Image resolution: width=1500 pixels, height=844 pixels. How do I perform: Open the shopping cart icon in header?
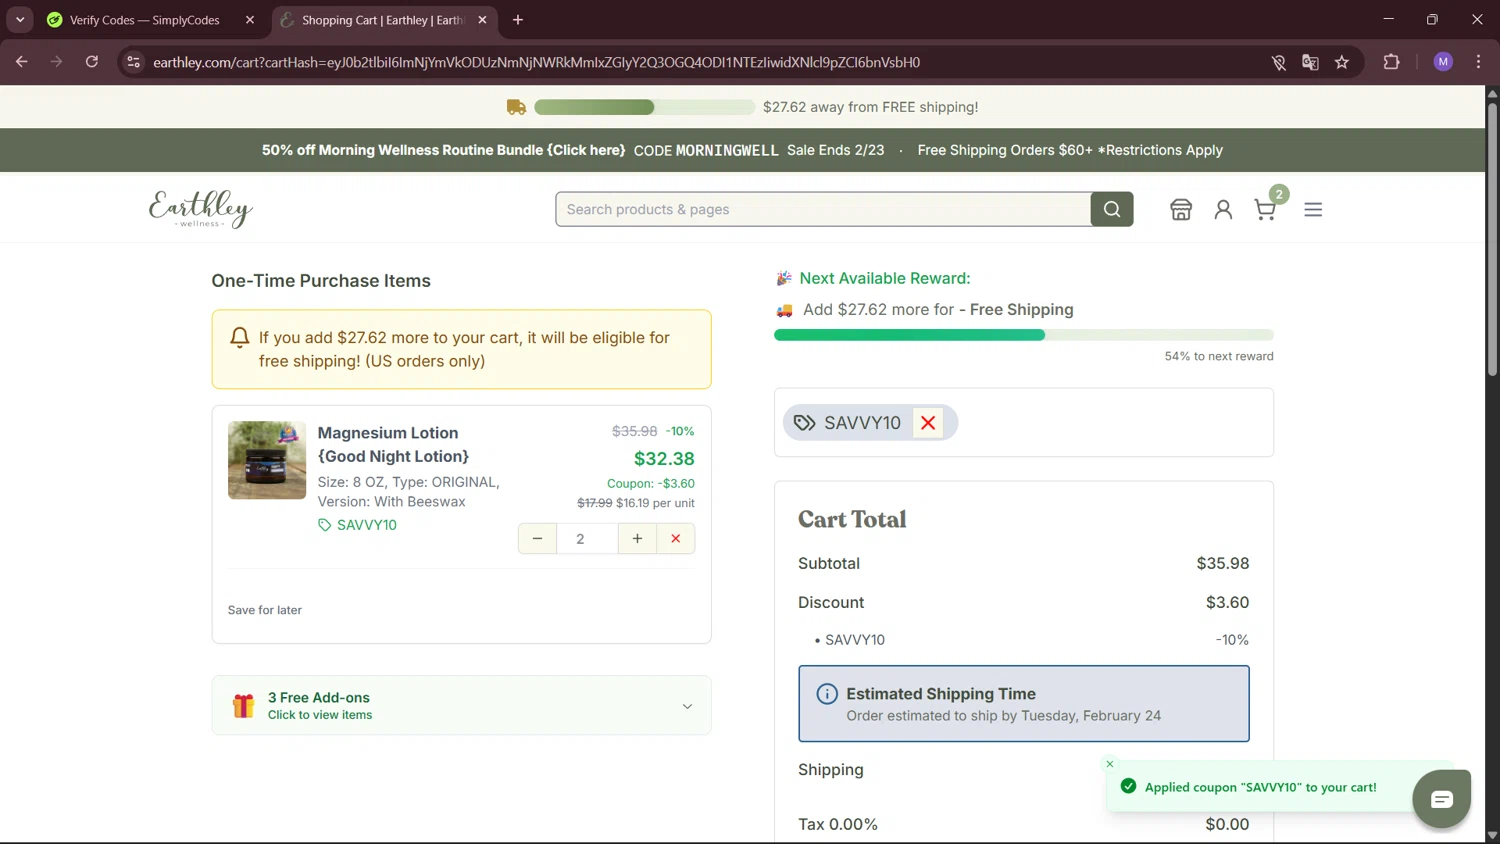click(x=1265, y=209)
